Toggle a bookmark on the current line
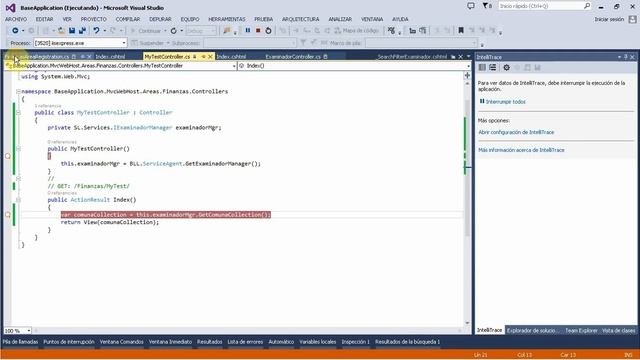The width and height of the screenshot is (640, 360). 461,31
